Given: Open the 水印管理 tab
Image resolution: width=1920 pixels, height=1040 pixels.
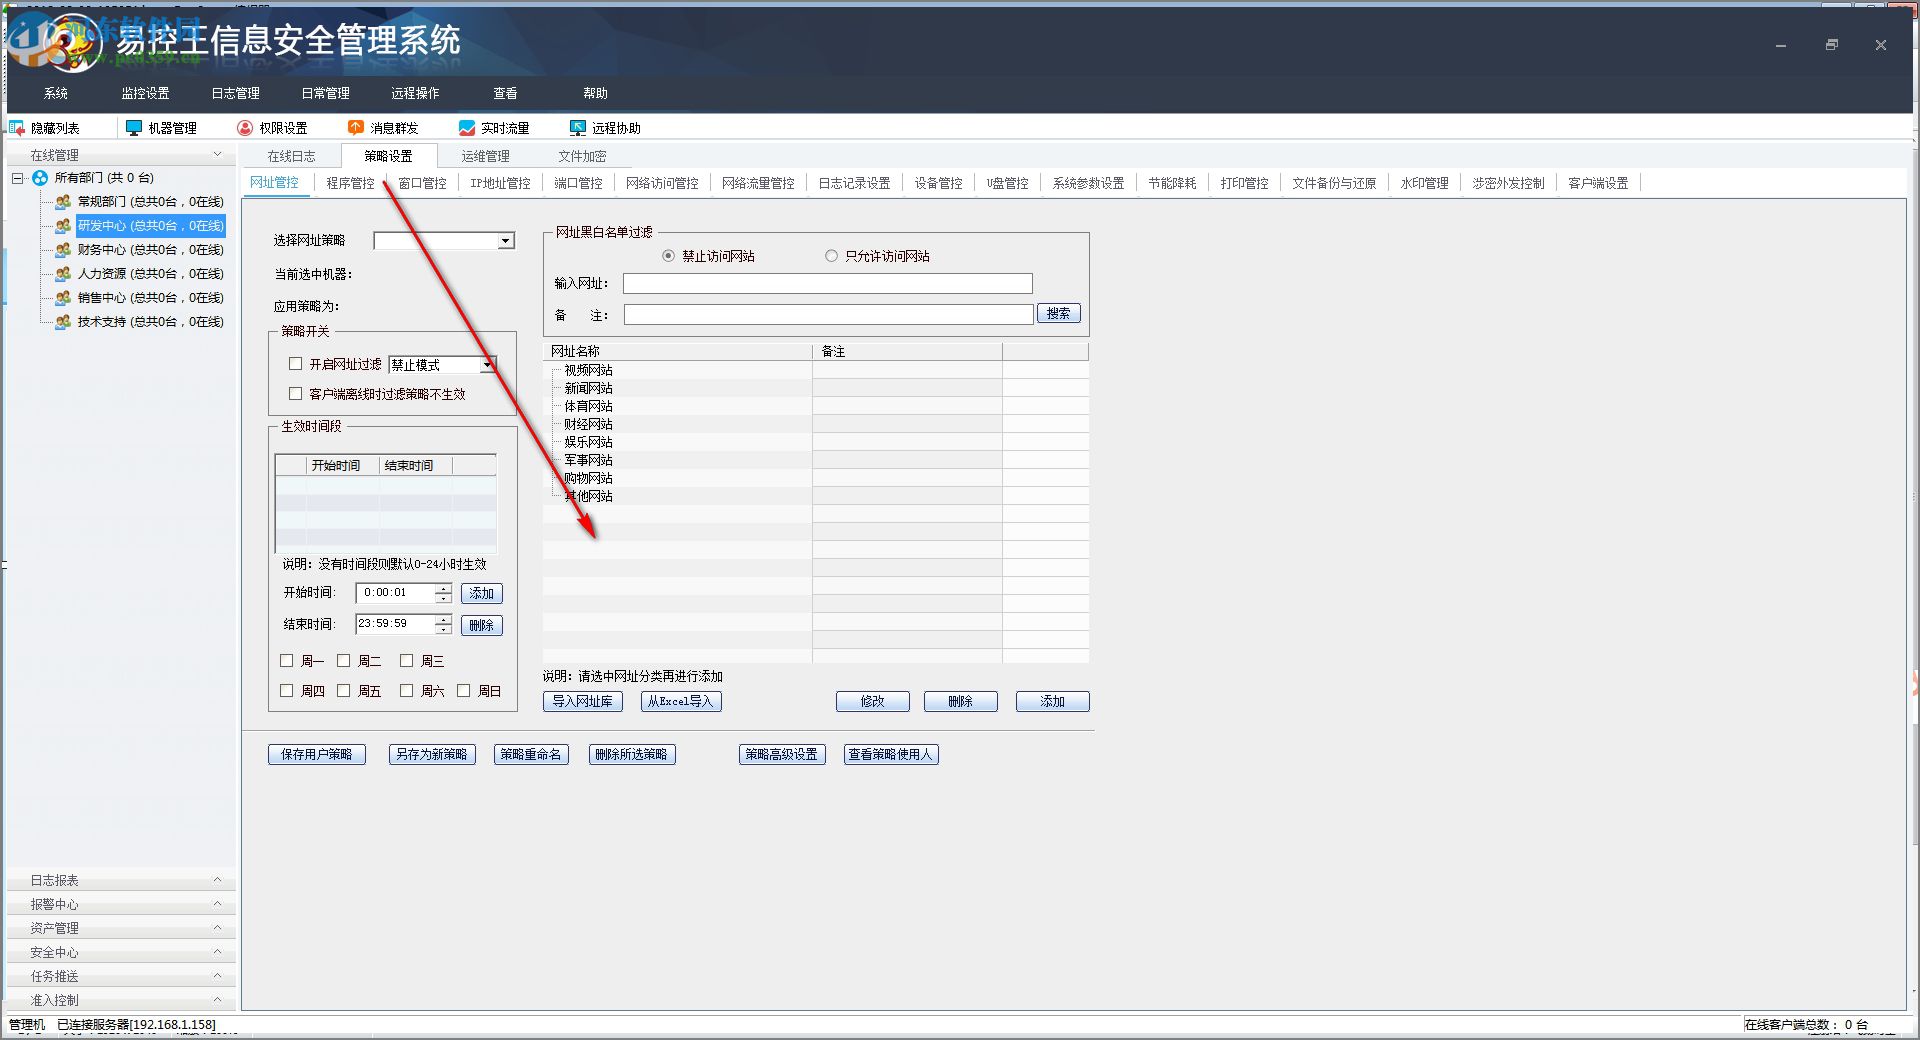Looking at the screenshot, I should (x=1424, y=183).
